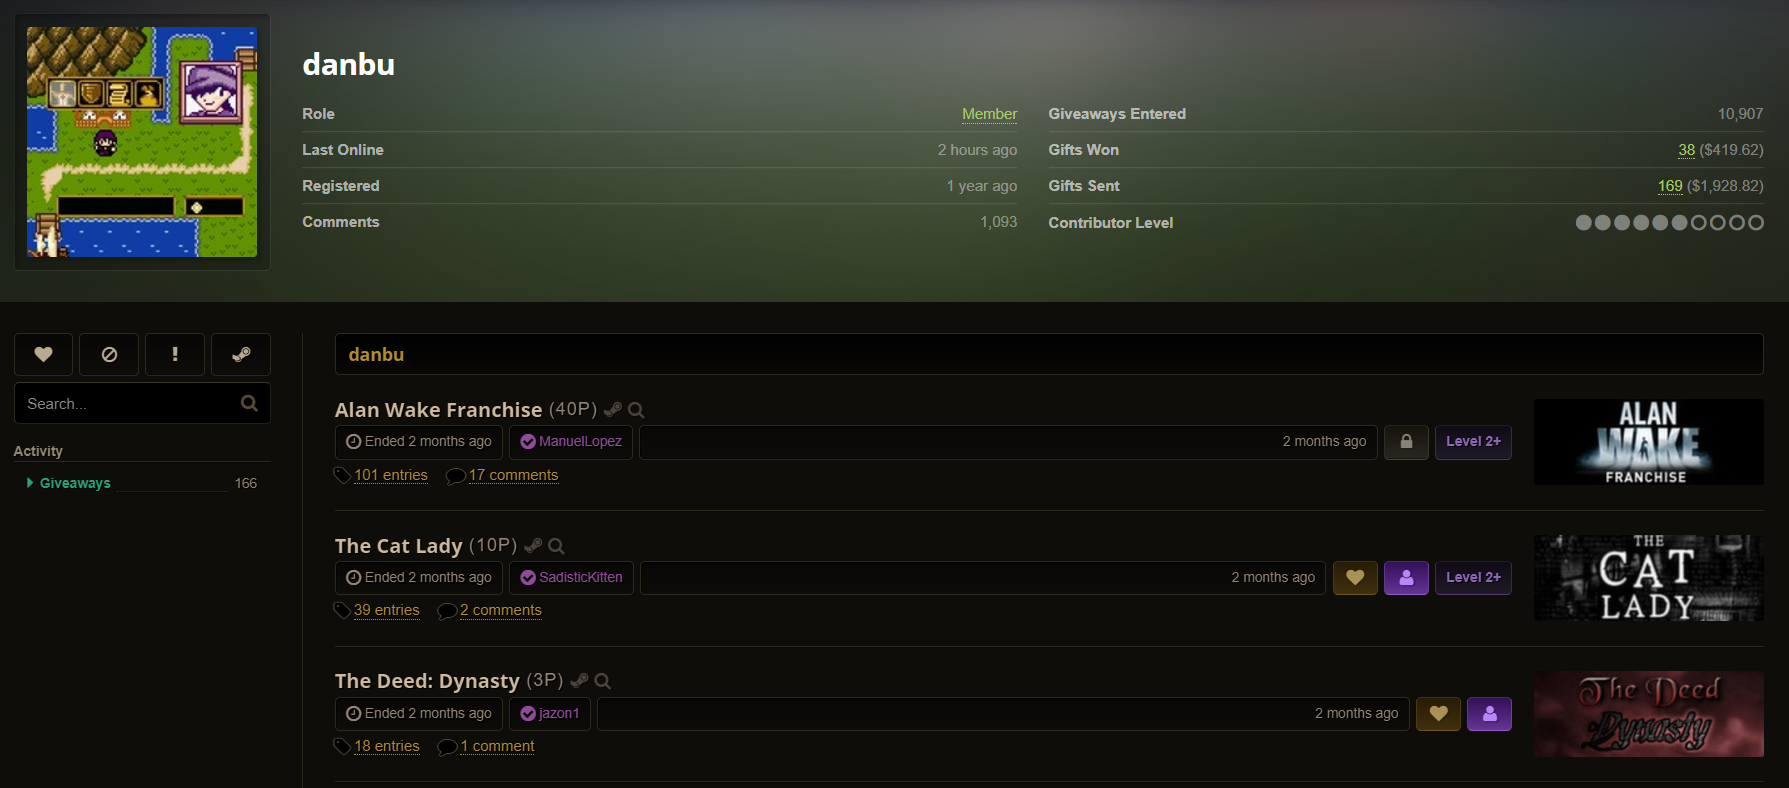View 39 entries for The Cat Lady
This screenshot has width=1789, height=788.
pos(387,610)
